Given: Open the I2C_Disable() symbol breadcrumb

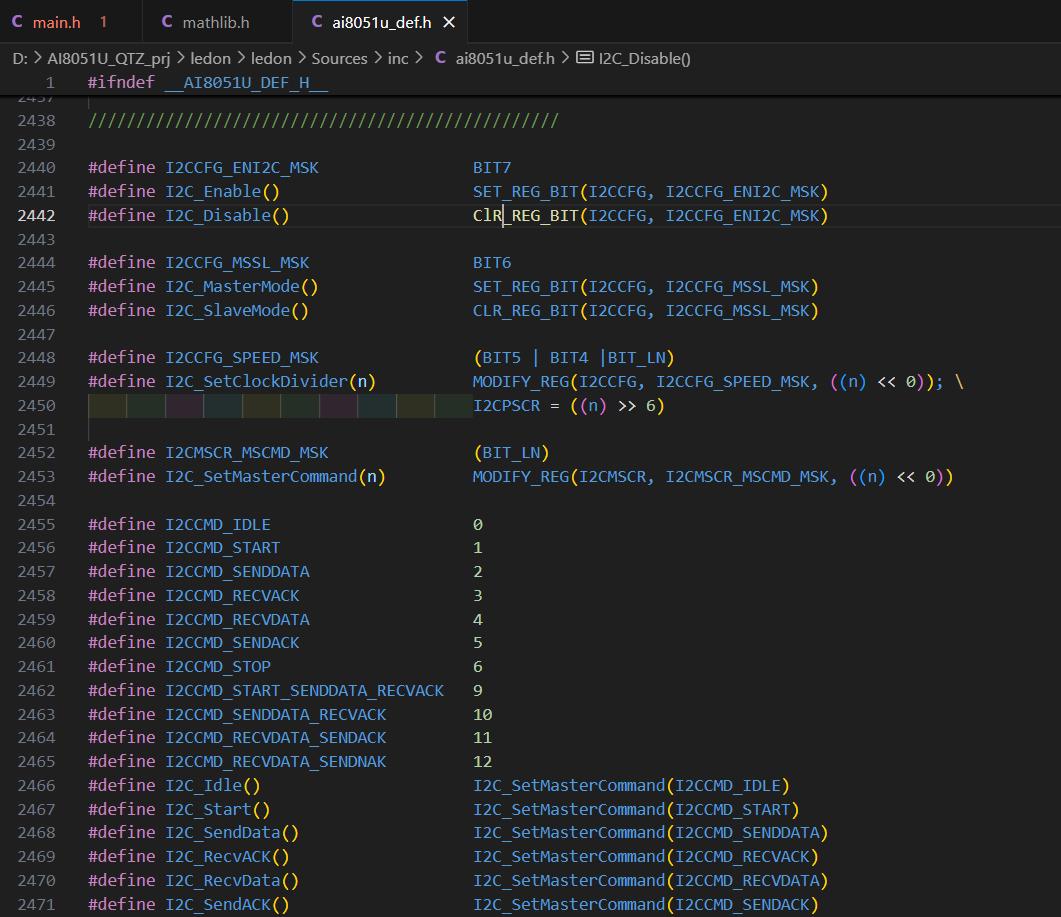Looking at the screenshot, I should [645, 58].
